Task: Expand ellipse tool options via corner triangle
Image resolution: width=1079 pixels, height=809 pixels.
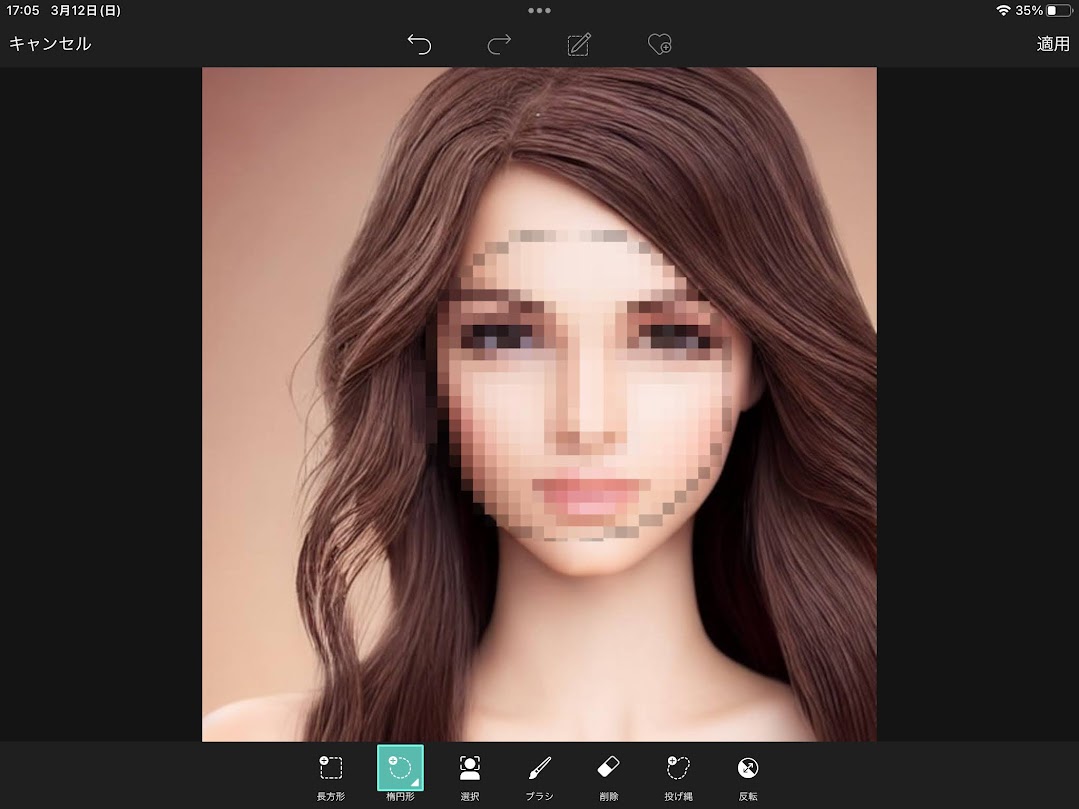Action: [416, 783]
